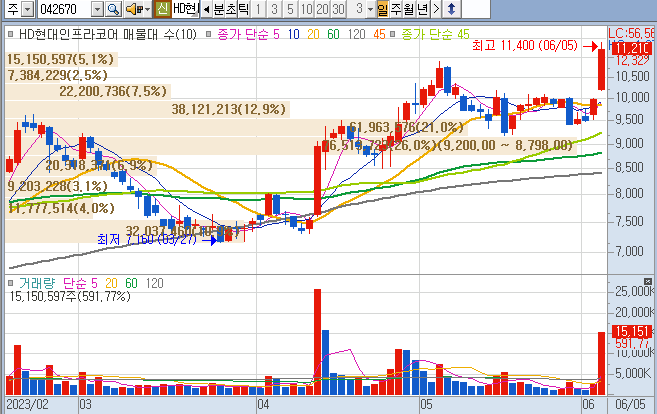Switch chart to 초 (second) period
The image size is (657, 414).
(231, 9)
